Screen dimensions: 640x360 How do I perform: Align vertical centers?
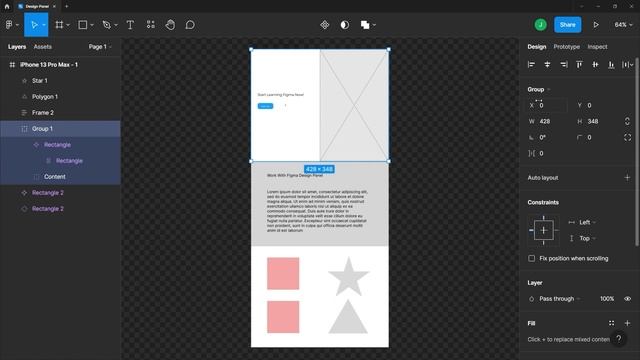click(596, 64)
